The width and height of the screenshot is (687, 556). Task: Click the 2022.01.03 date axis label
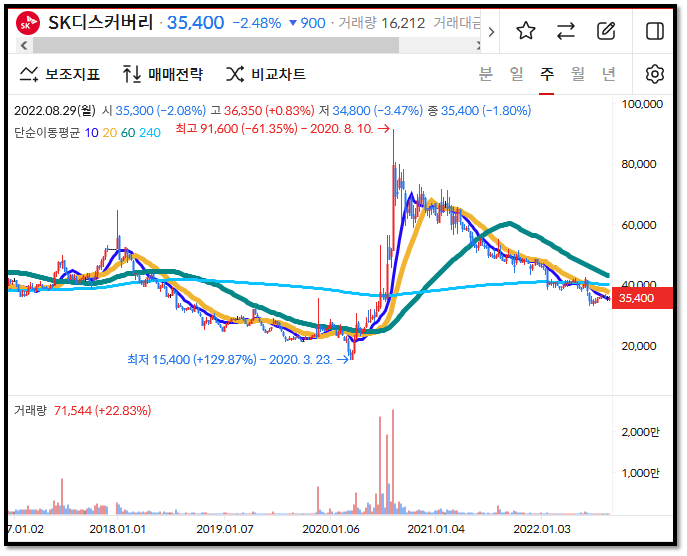click(x=542, y=529)
